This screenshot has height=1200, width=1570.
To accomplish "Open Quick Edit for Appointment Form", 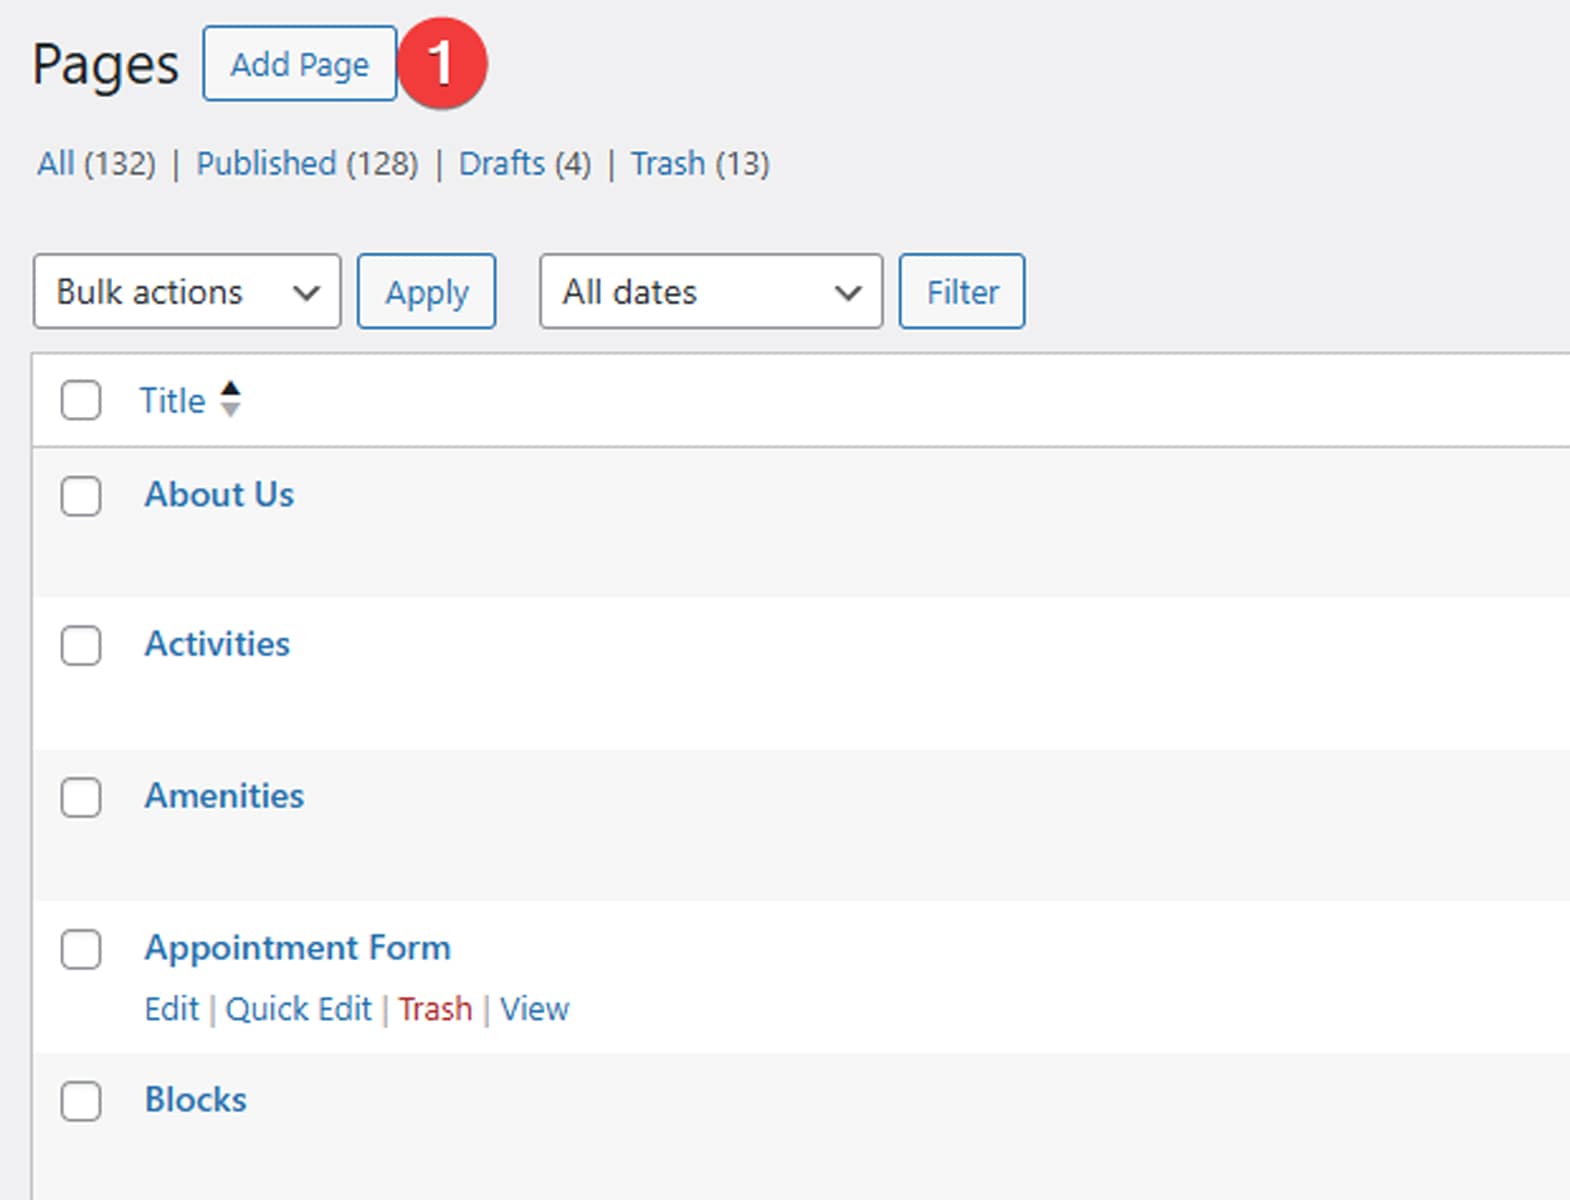I will [298, 1009].
